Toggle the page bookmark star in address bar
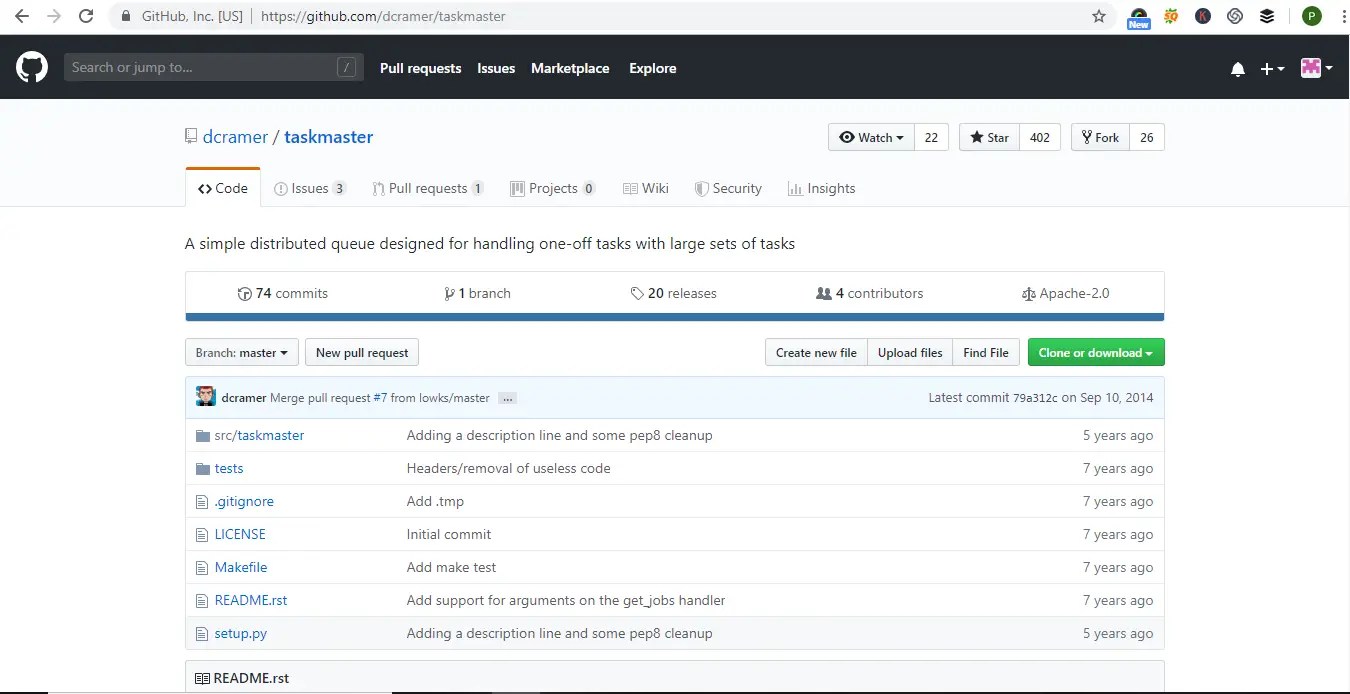The image size is (1350, 694). click(x=1098, y=16)
